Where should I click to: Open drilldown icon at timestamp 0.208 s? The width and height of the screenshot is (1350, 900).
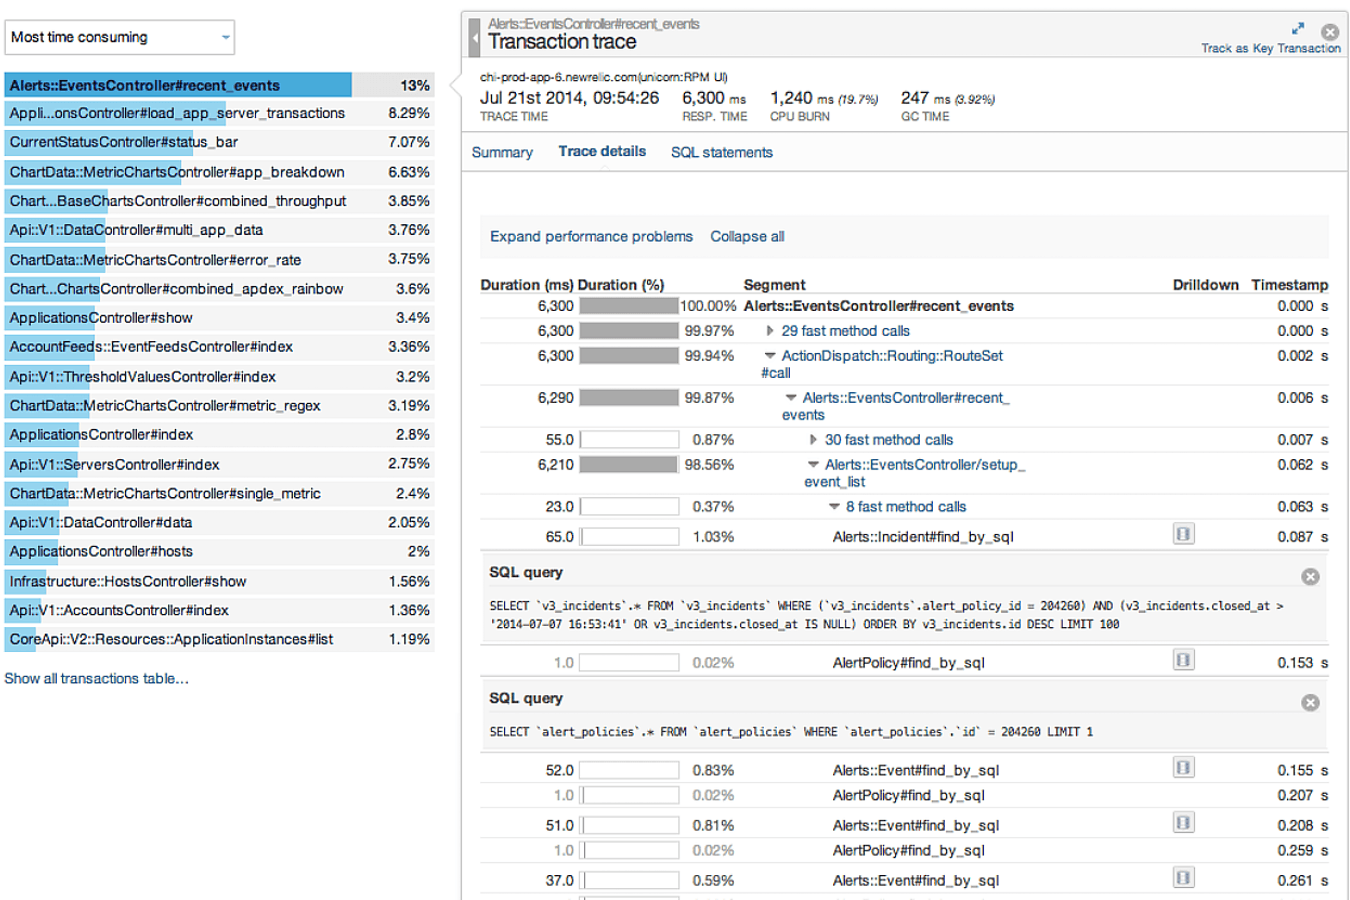click(1183, 823)
